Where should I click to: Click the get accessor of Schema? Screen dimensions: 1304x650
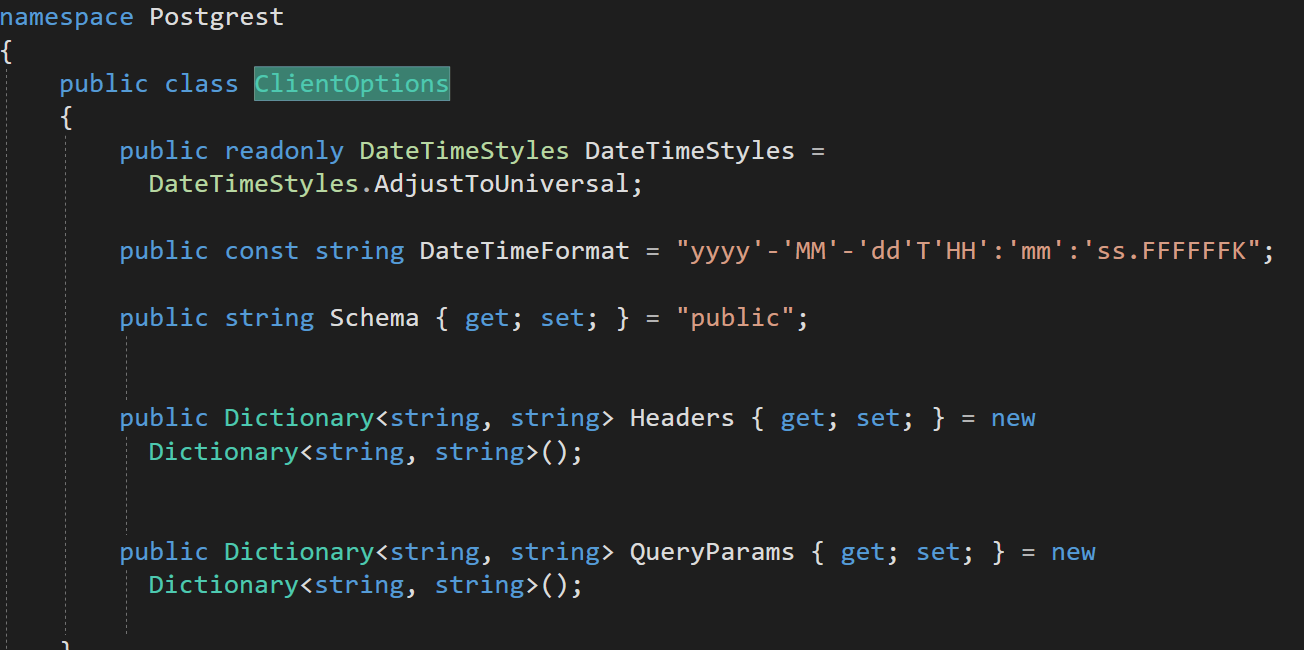coord(487,318)
